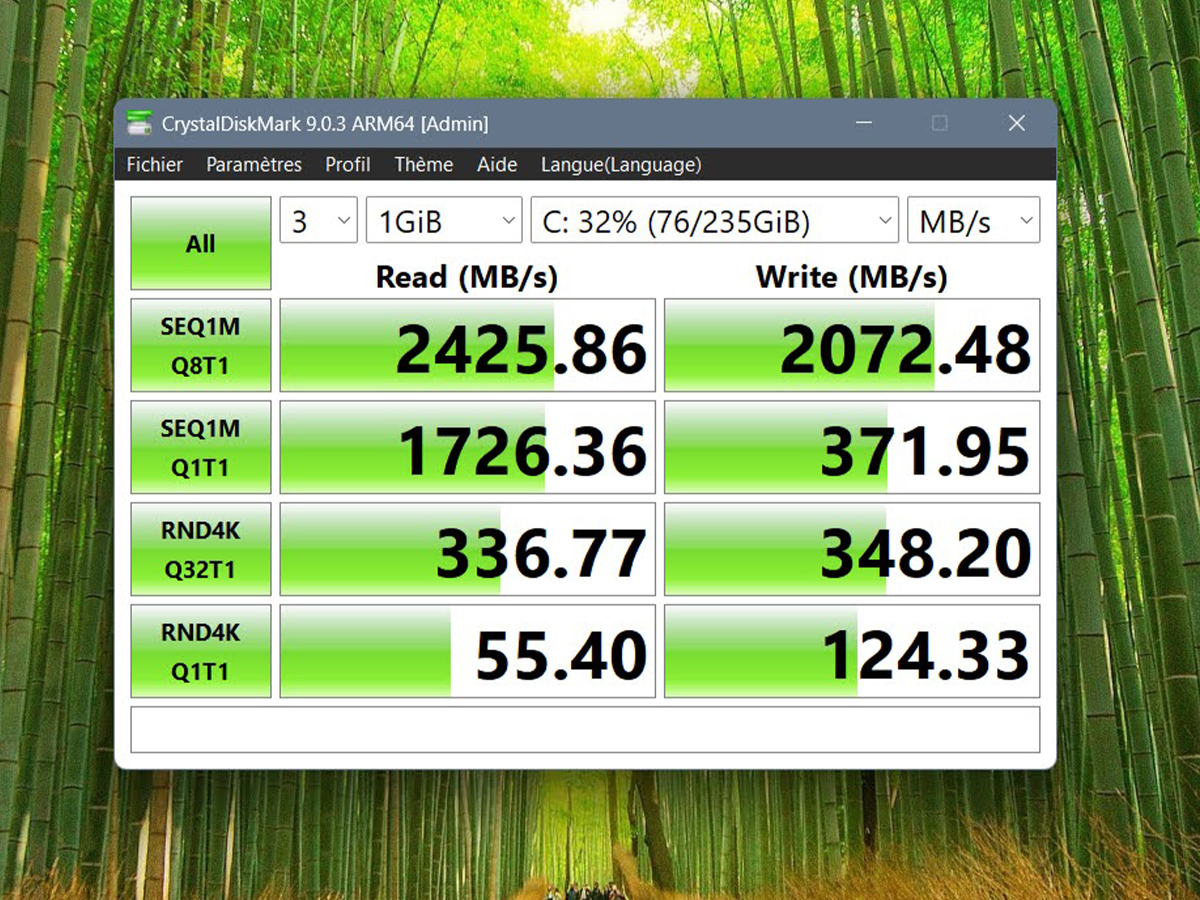Viewport: 1200px width, 900px height.
Task: Select the 124.33 write result
Action: pos(852,651)
